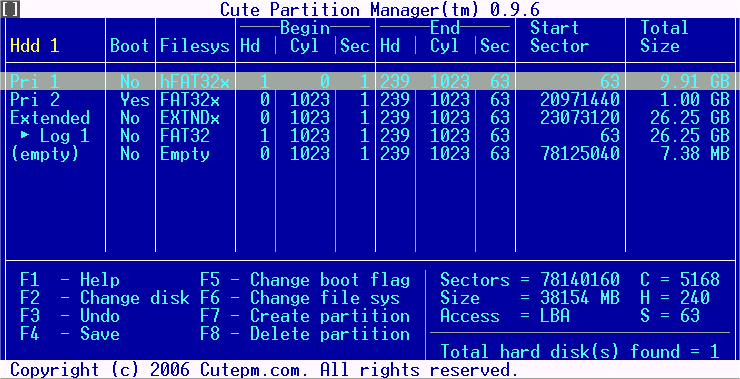The image size is (740, 379).
Task: Click F8 - Delete partition
Action: coord(305,334)
